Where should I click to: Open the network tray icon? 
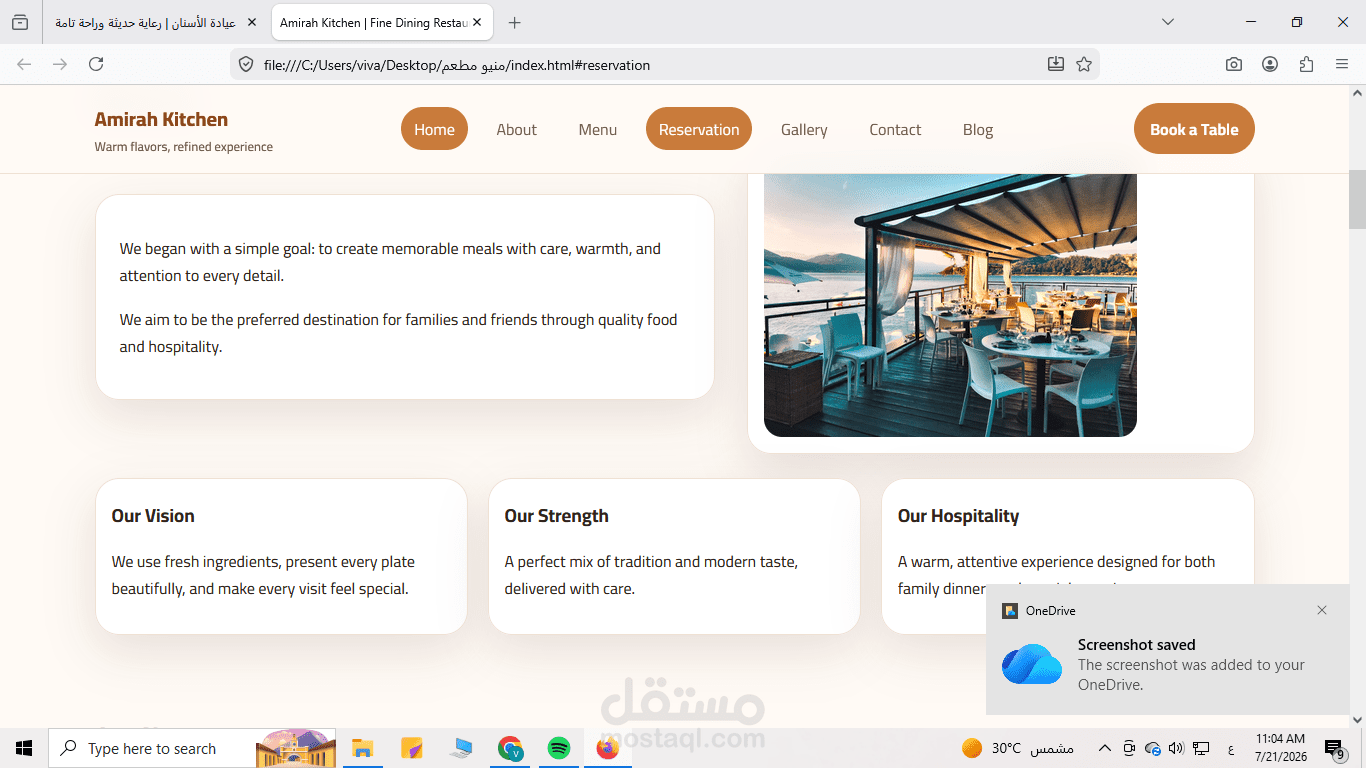pyautogui.click(x=1201, y=748)
